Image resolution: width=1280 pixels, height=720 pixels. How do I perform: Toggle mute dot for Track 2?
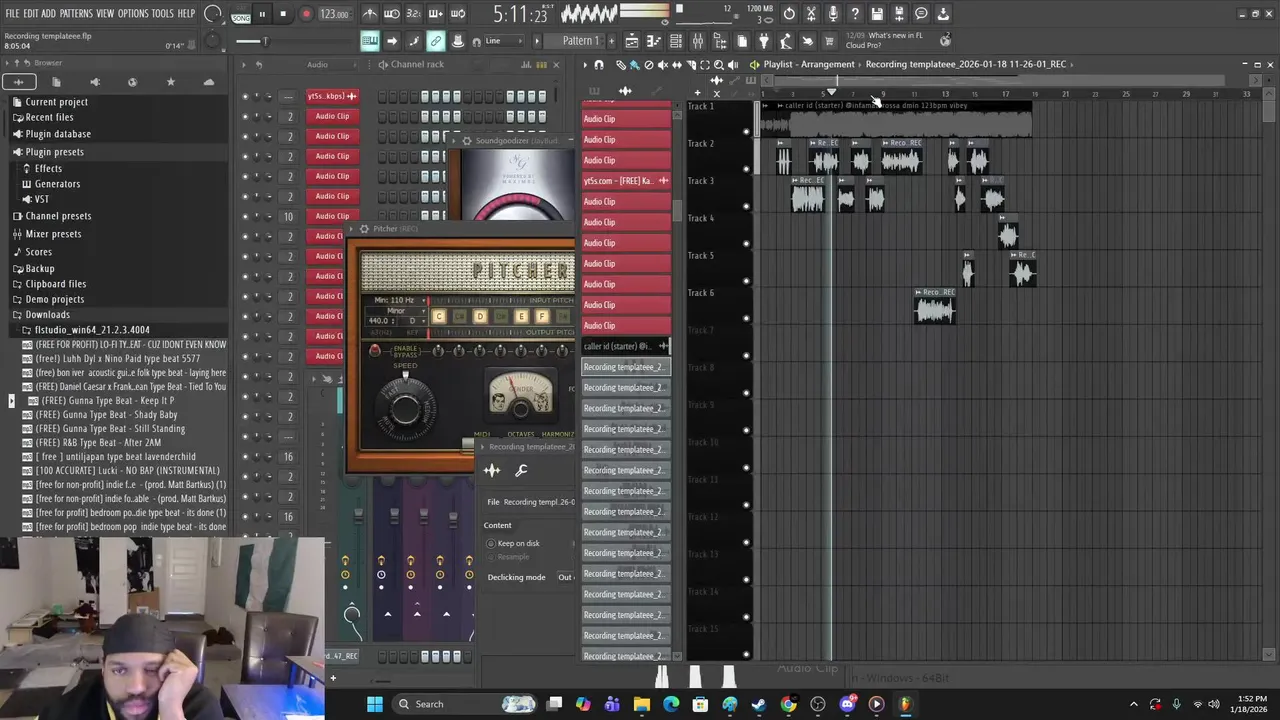click(746, 168)
